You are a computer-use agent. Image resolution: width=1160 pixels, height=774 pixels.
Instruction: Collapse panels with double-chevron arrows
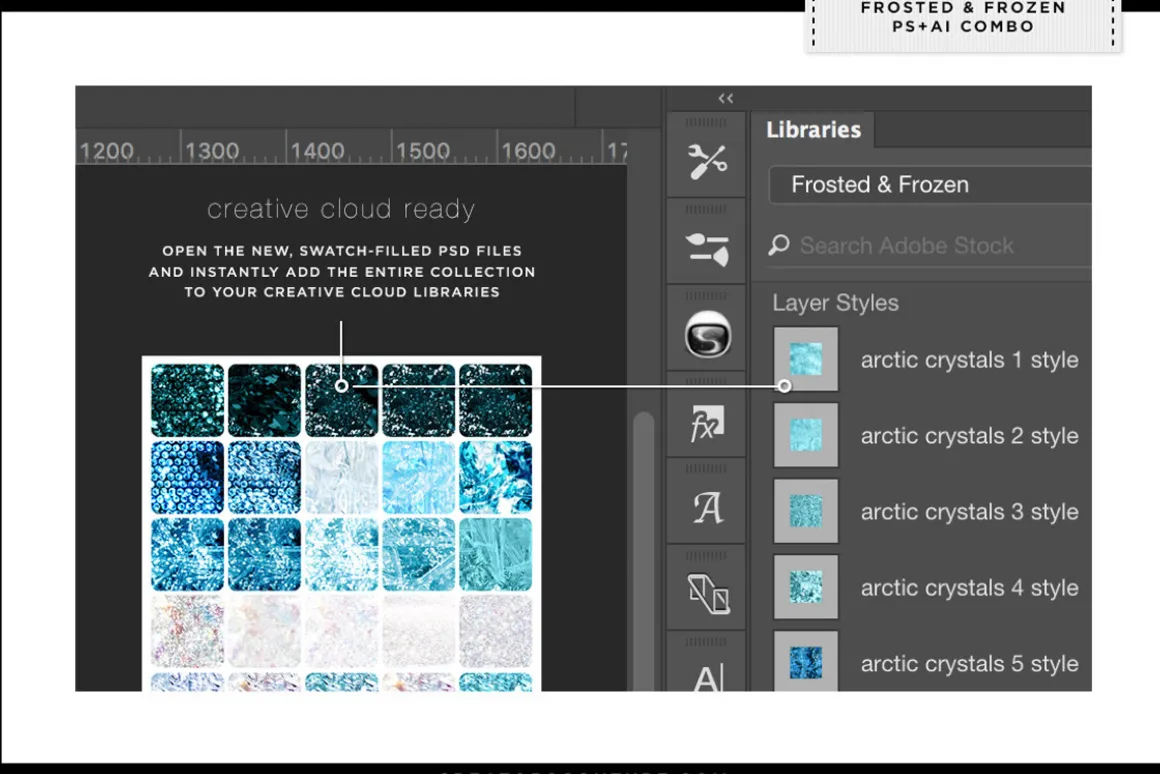coord(726,98)
